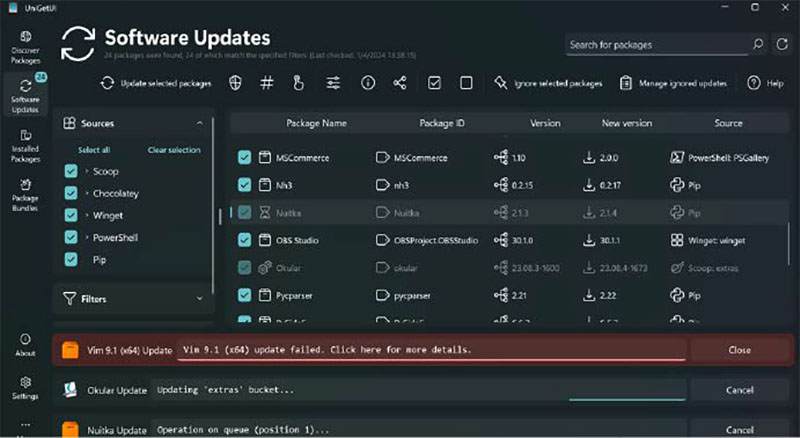Click clear-selection empty box toolbar icon
The width and height of the screenshot is (800, 438).
click(x=466, y=83)
